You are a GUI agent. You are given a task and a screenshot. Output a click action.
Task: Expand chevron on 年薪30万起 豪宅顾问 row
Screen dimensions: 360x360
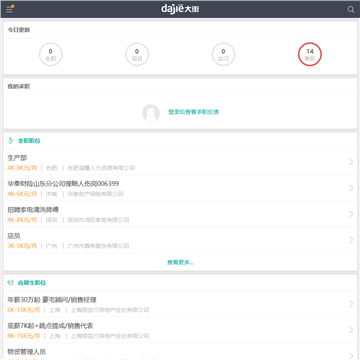tap(351, 304)
